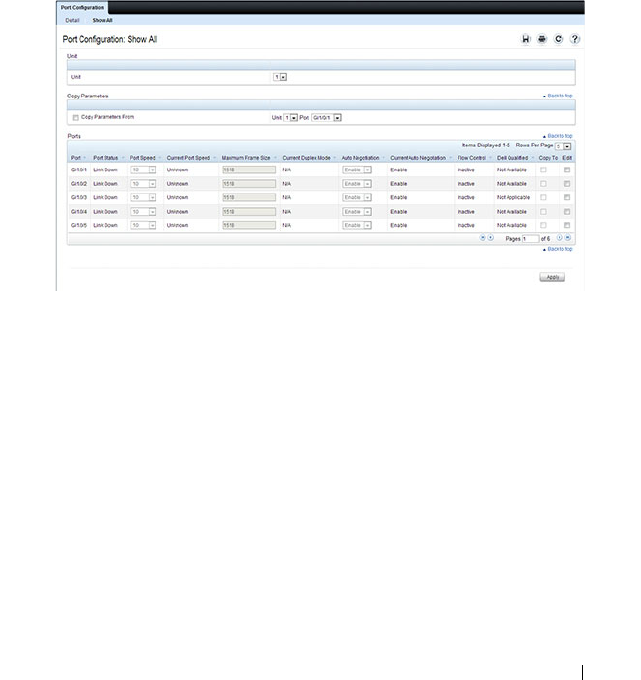Select the Port Configuration tab
Image resolution: width=641 pixels, height=680 pixels.
[x=82, y=7]
